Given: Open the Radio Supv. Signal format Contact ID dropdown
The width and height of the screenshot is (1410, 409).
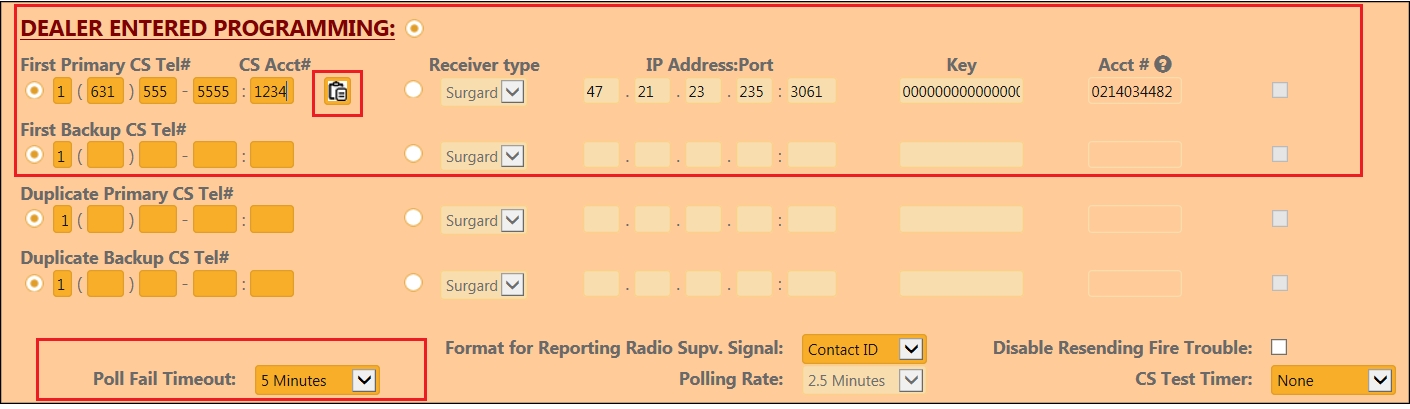Looking at the screenshot, I should pos(864,349).
